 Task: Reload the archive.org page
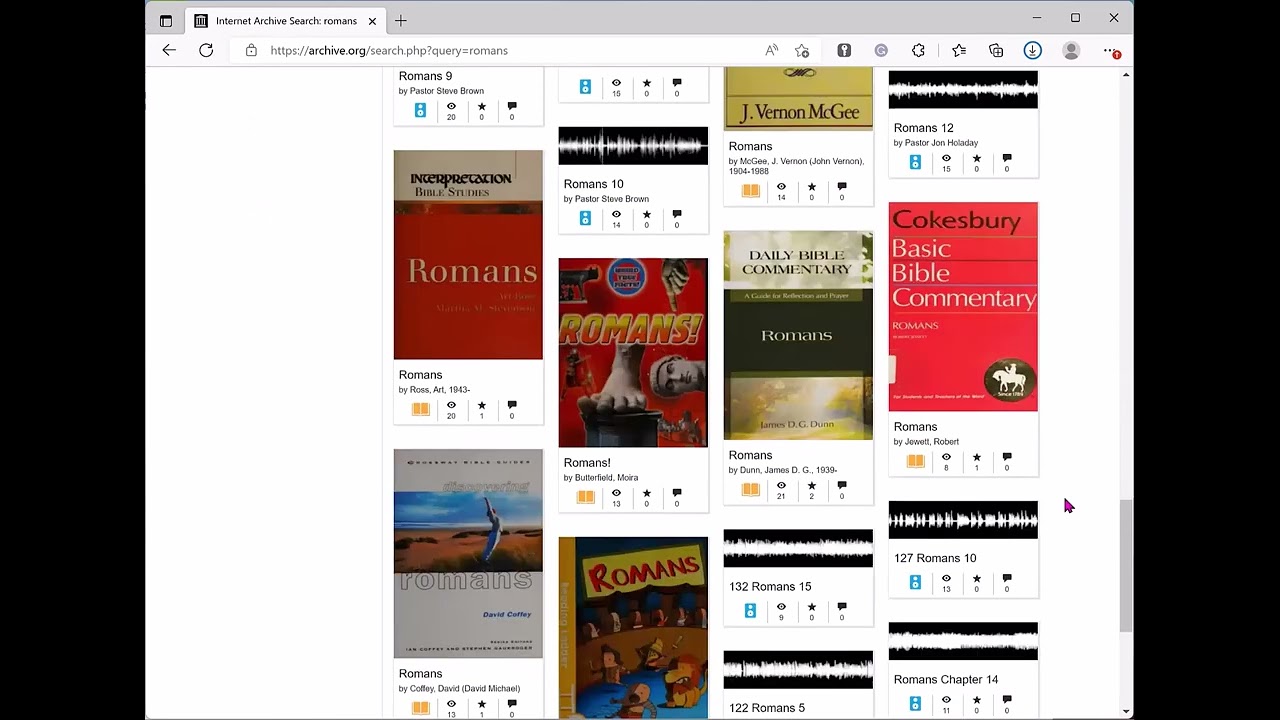click(206, 50)
